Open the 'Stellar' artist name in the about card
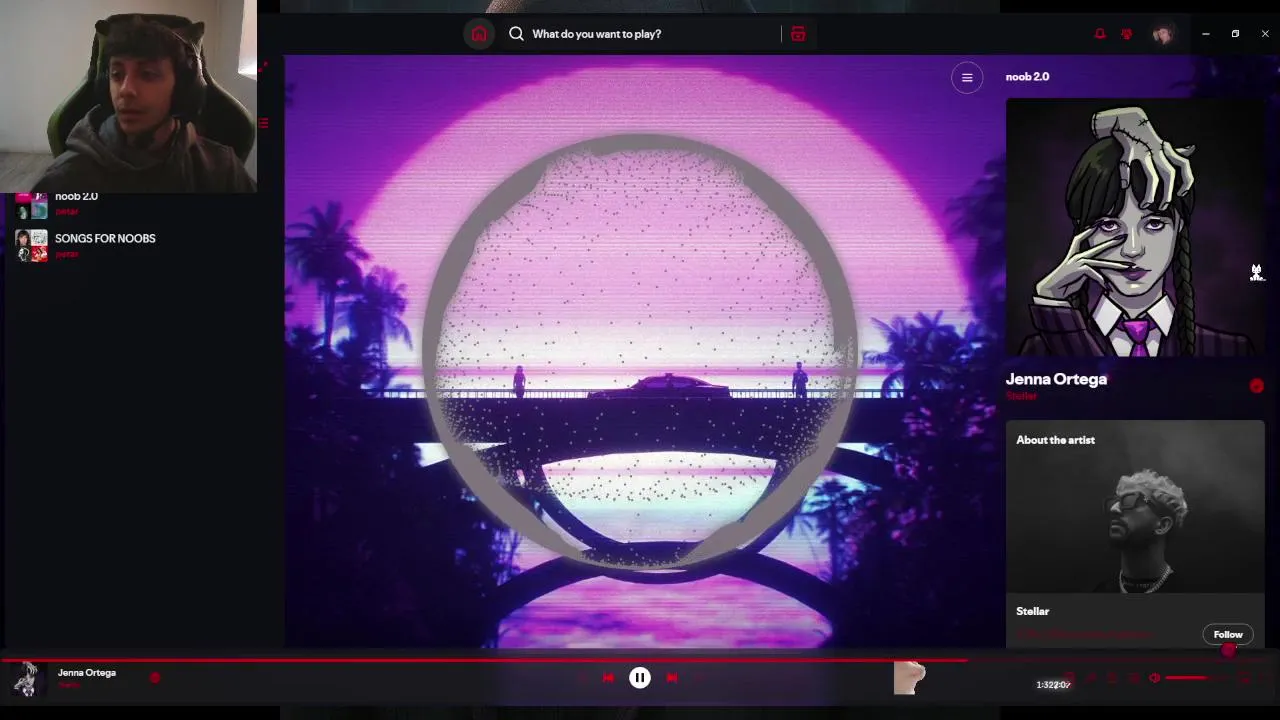The width and height of the screenshot is (1280, 720). tap(1032, 611)
